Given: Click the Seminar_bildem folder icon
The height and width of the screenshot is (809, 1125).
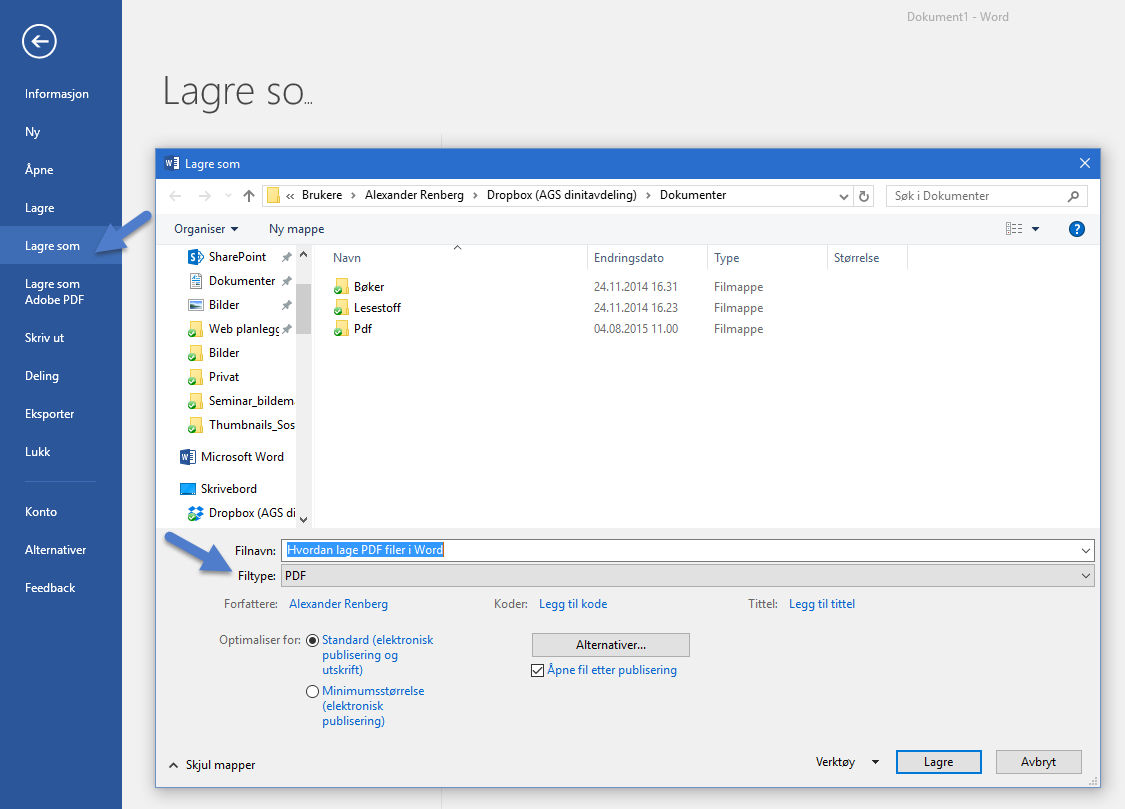Looking at the screenshot, I should (195, 401).
